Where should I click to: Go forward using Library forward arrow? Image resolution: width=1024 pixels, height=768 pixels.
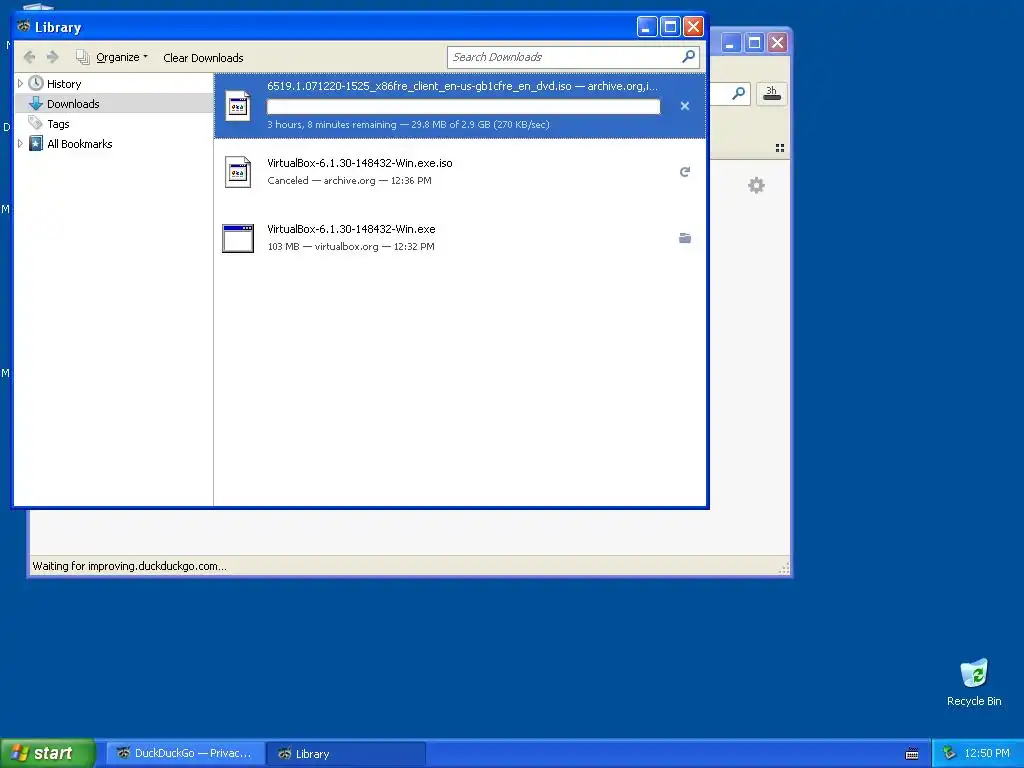(53, 57)
